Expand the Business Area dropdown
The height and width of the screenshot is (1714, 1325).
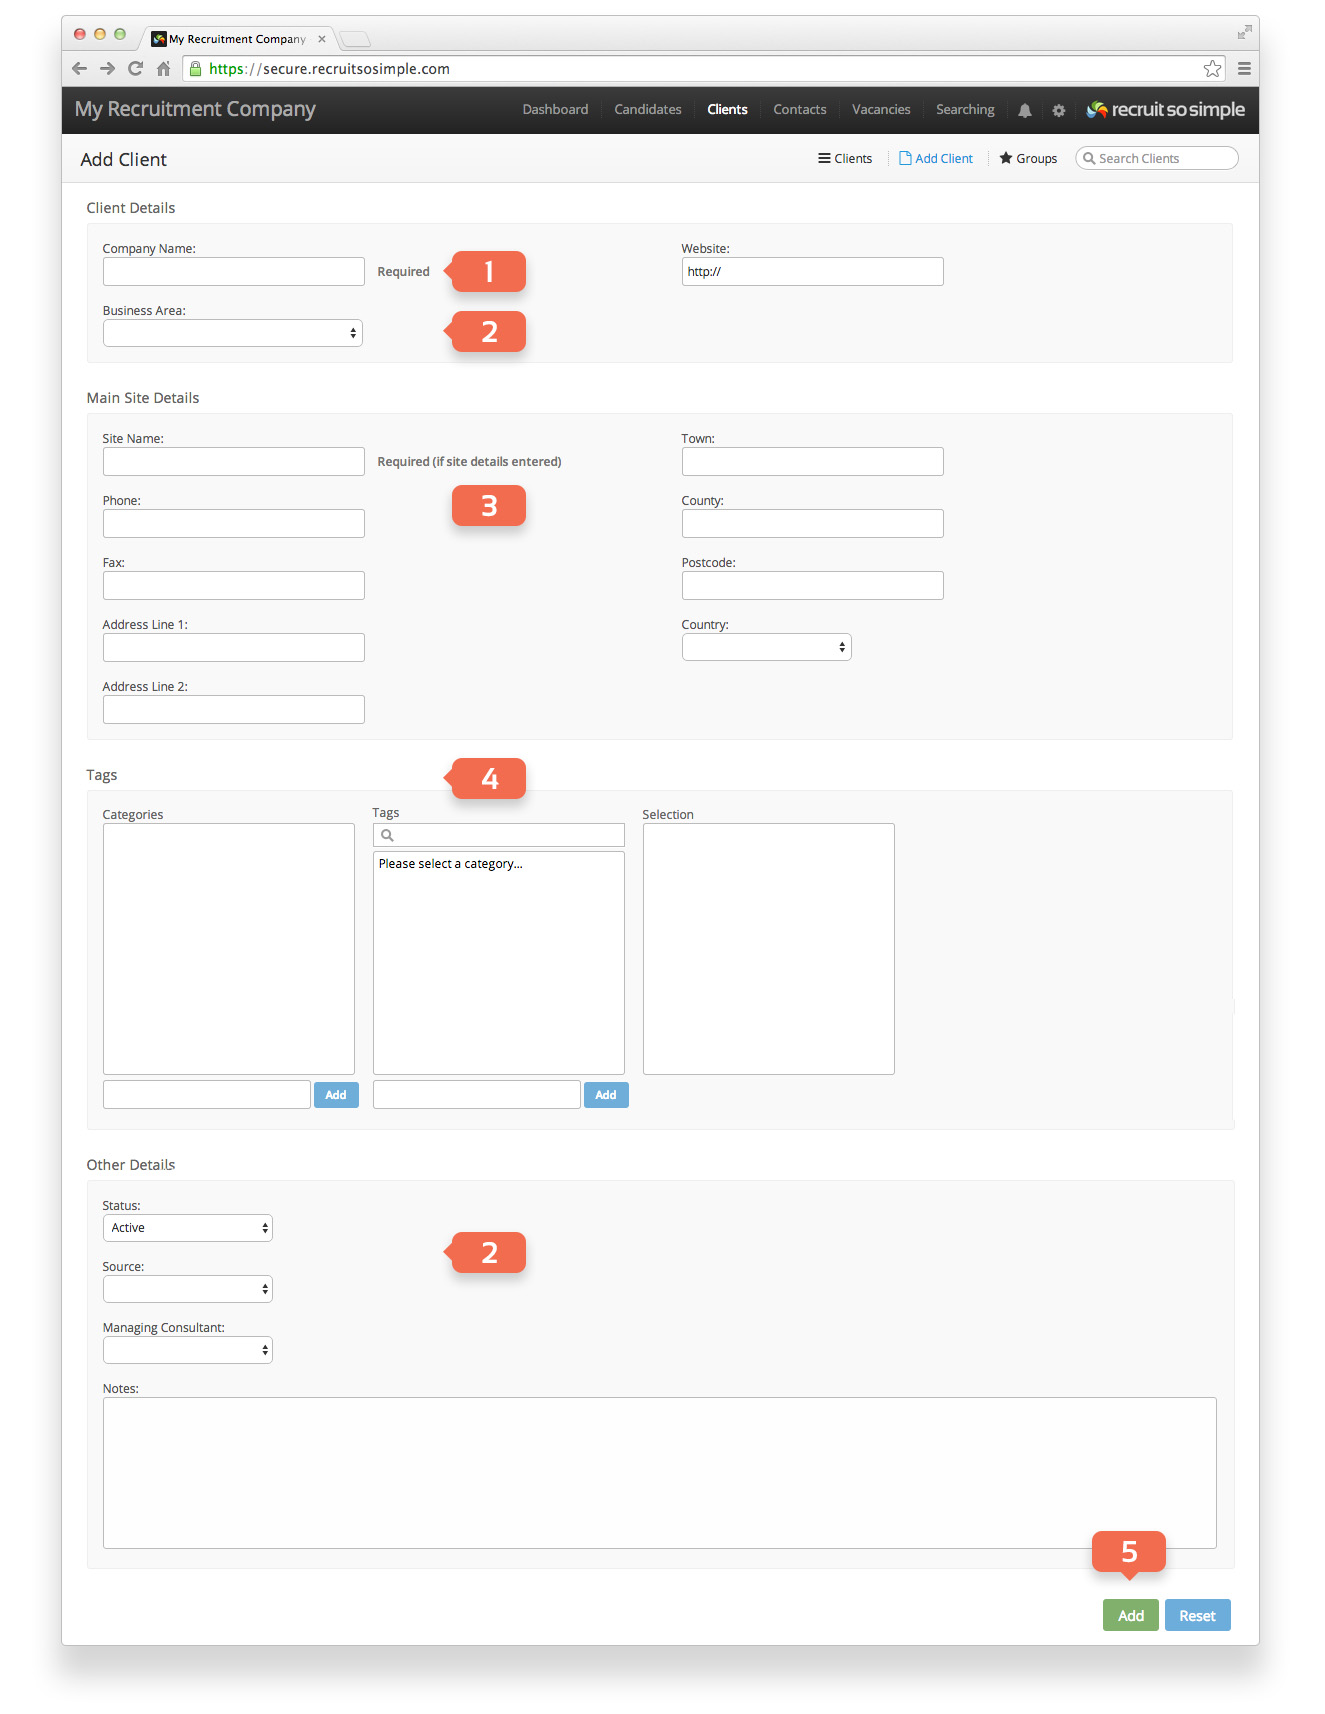pyautogui.click(x=233, y=333)
